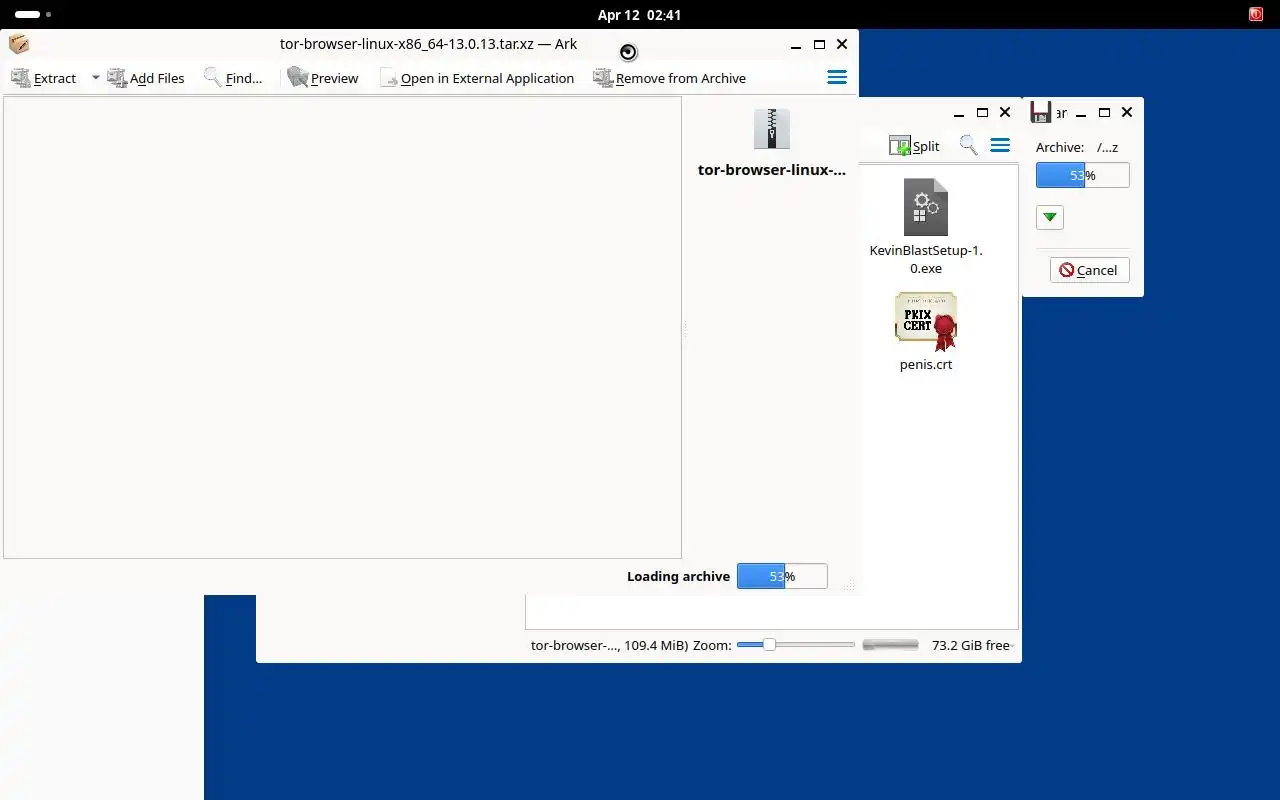Click the red tray indicator icon at top-right

point(1256,15)
